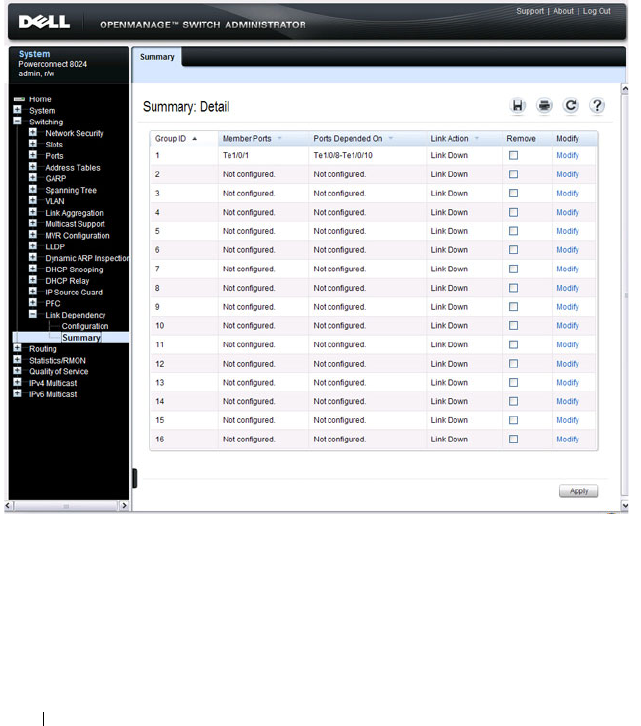Expand the Routing tree node

[17, 348]
